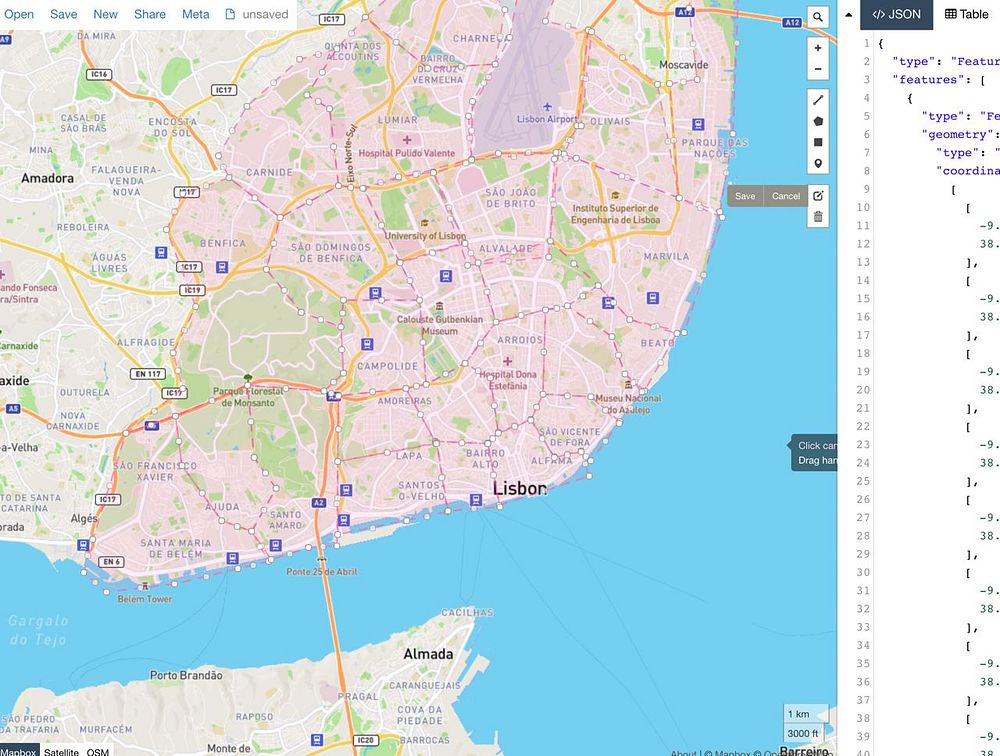Open the map search magnifier
The height and width of the screenshot is (756, 1000).
[818, 17]
